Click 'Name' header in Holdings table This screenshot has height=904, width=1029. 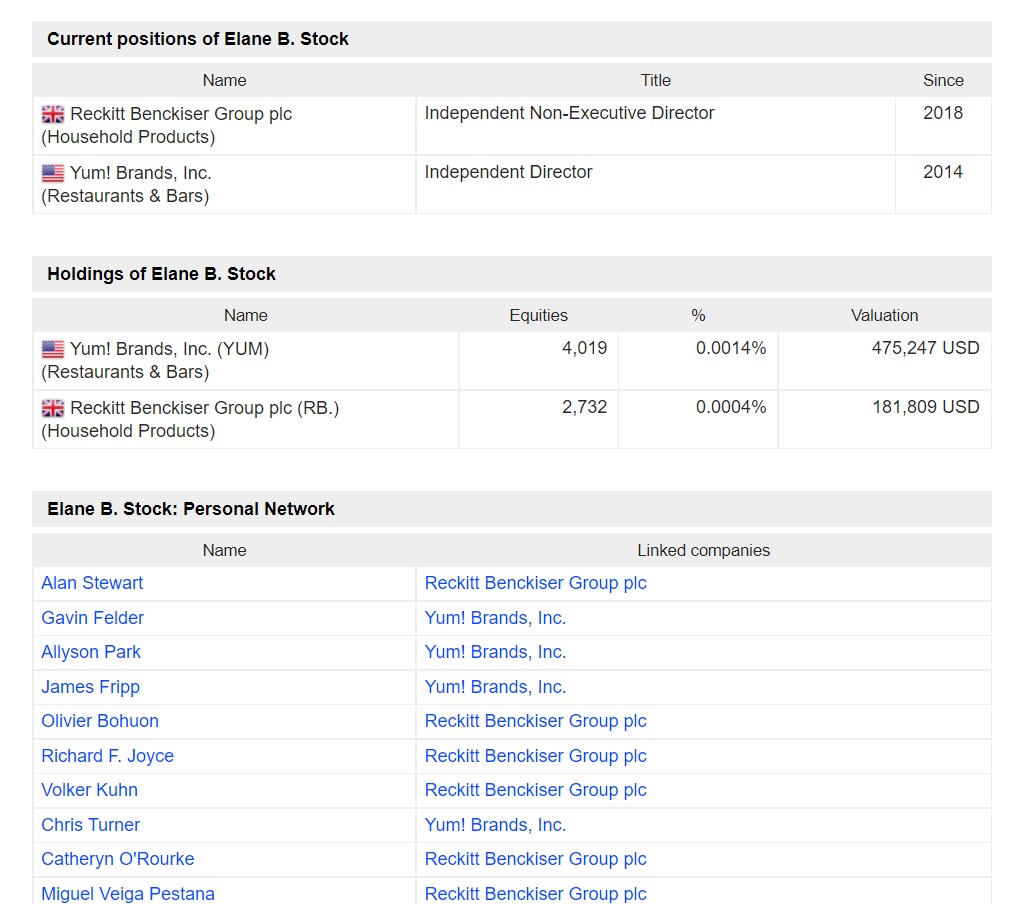[x=245, y=315]
